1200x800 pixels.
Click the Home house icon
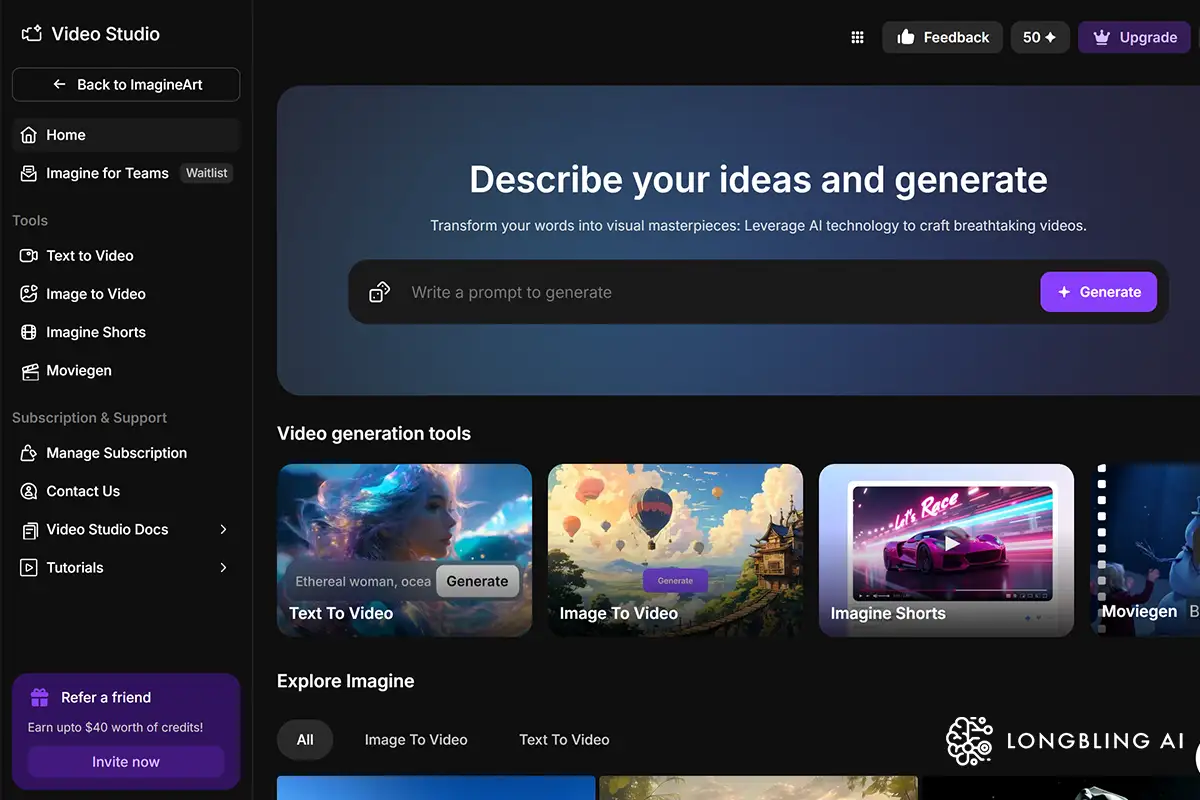click(x=28, y=135)
